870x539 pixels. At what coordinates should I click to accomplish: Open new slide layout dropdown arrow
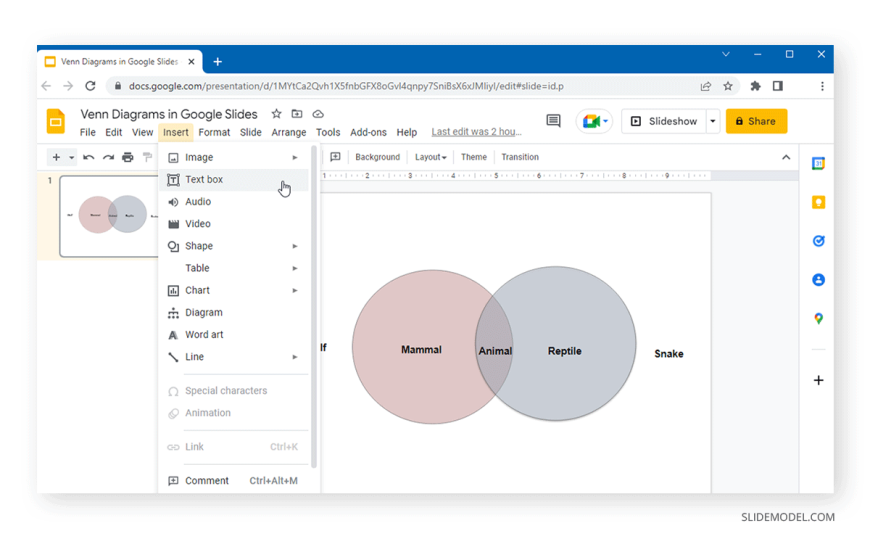point(72,158)
